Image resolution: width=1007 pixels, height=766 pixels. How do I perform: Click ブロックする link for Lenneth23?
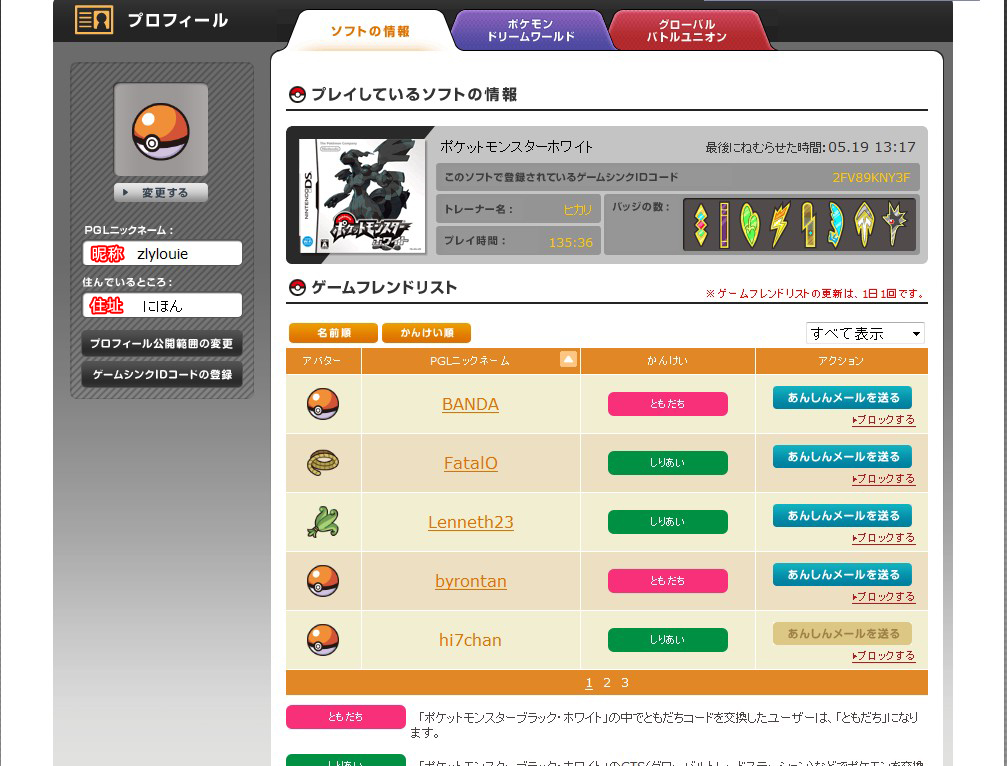coord(884,538)
